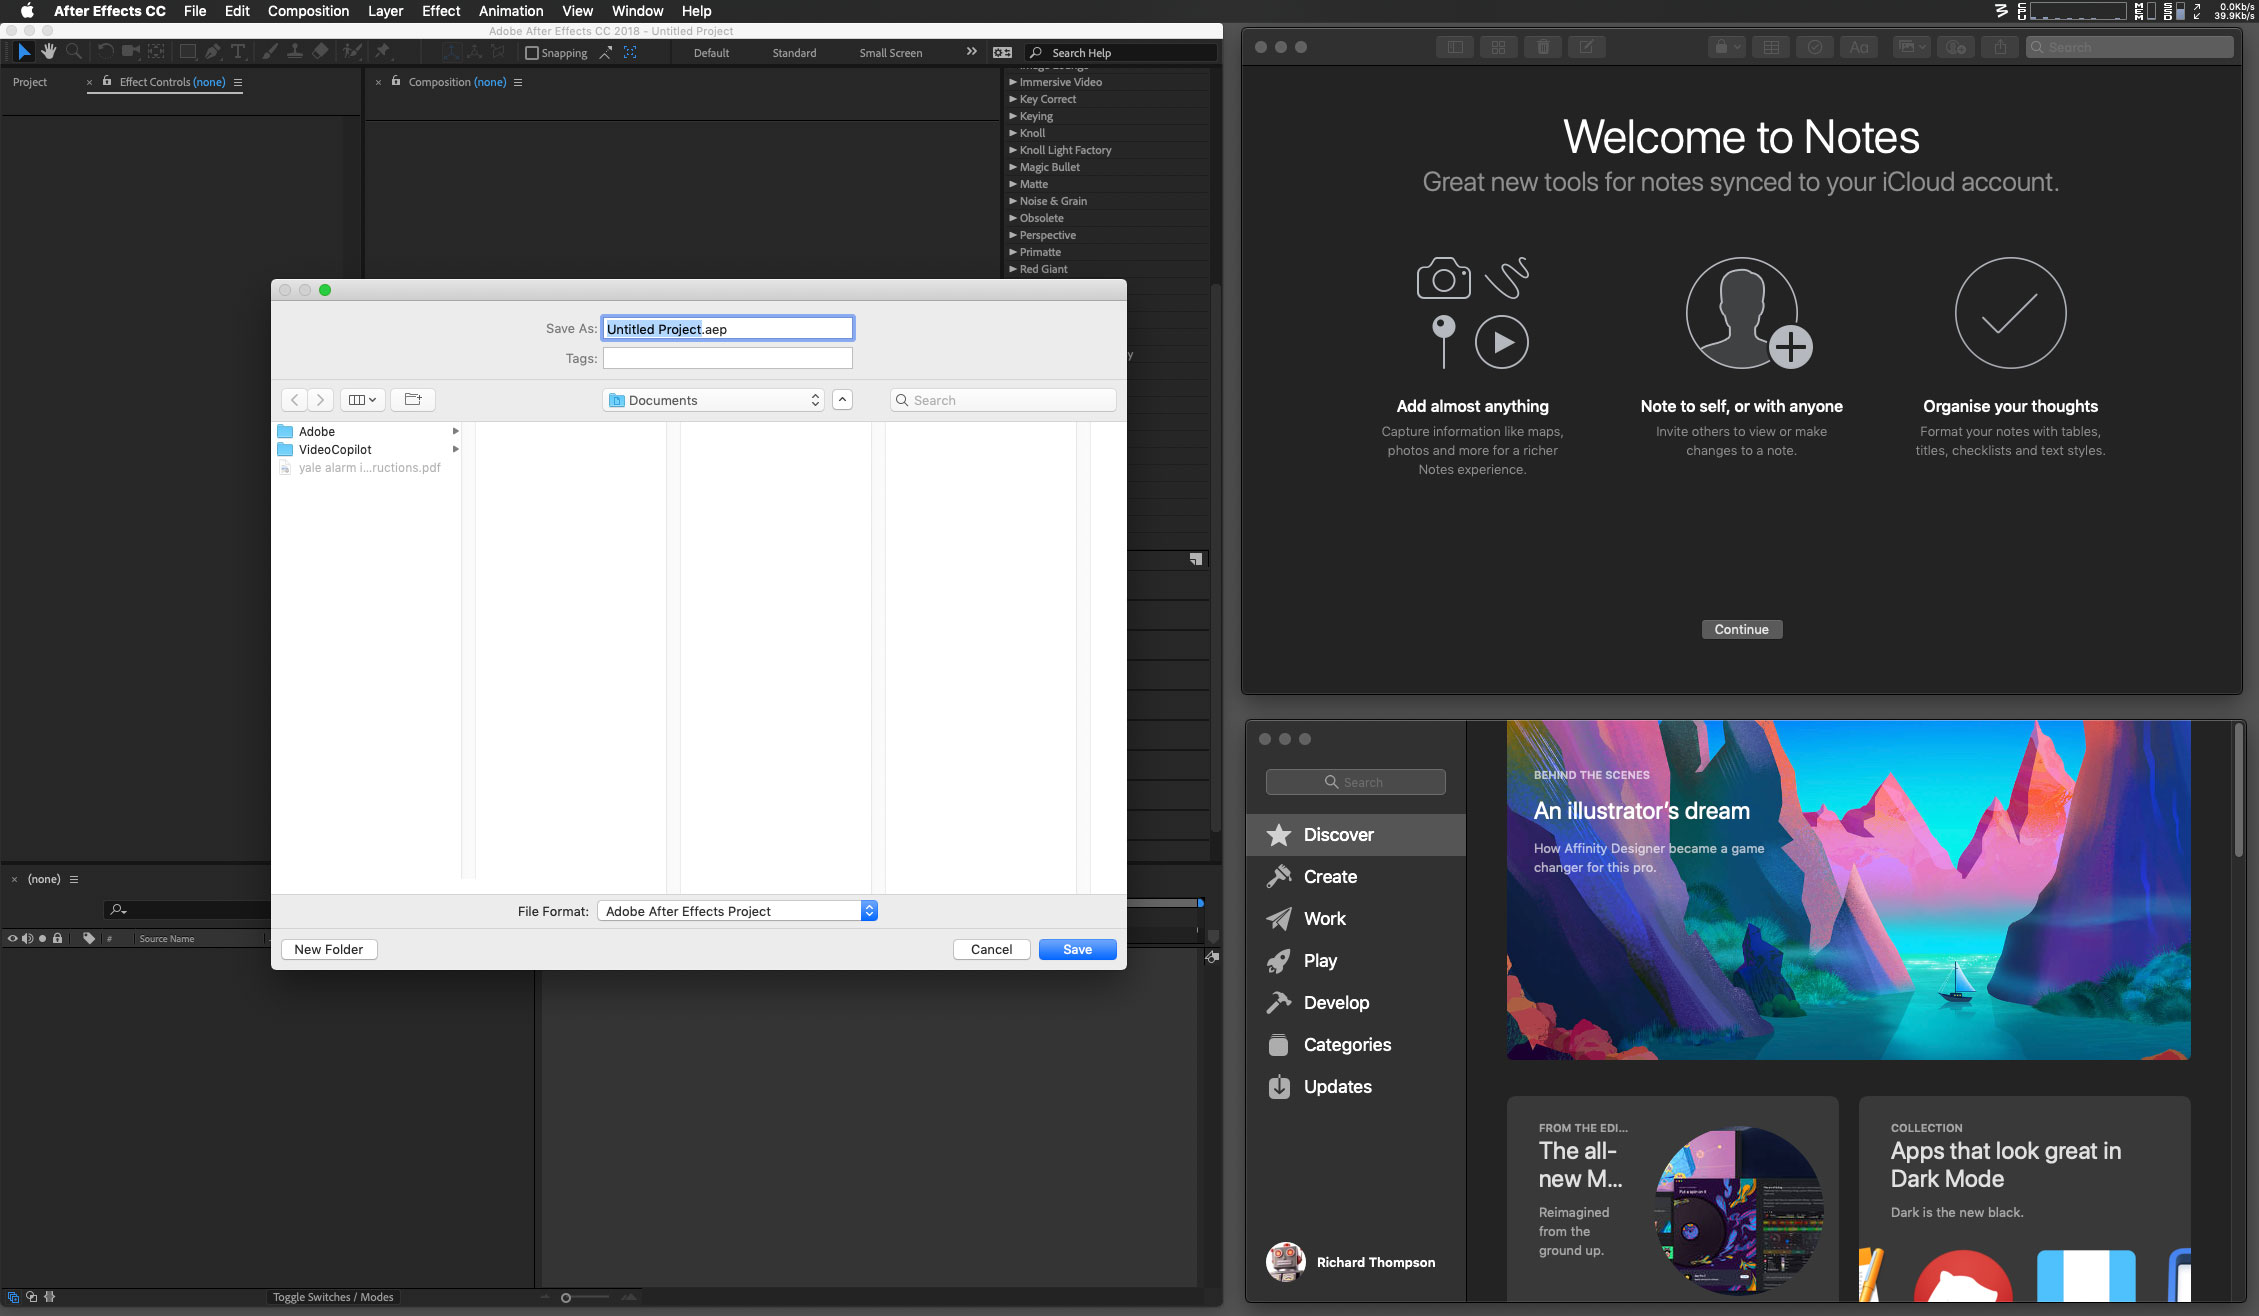The image size is (2259, 1316).
Task: Select the Roto Brush tool
Action: click(352, 52)
